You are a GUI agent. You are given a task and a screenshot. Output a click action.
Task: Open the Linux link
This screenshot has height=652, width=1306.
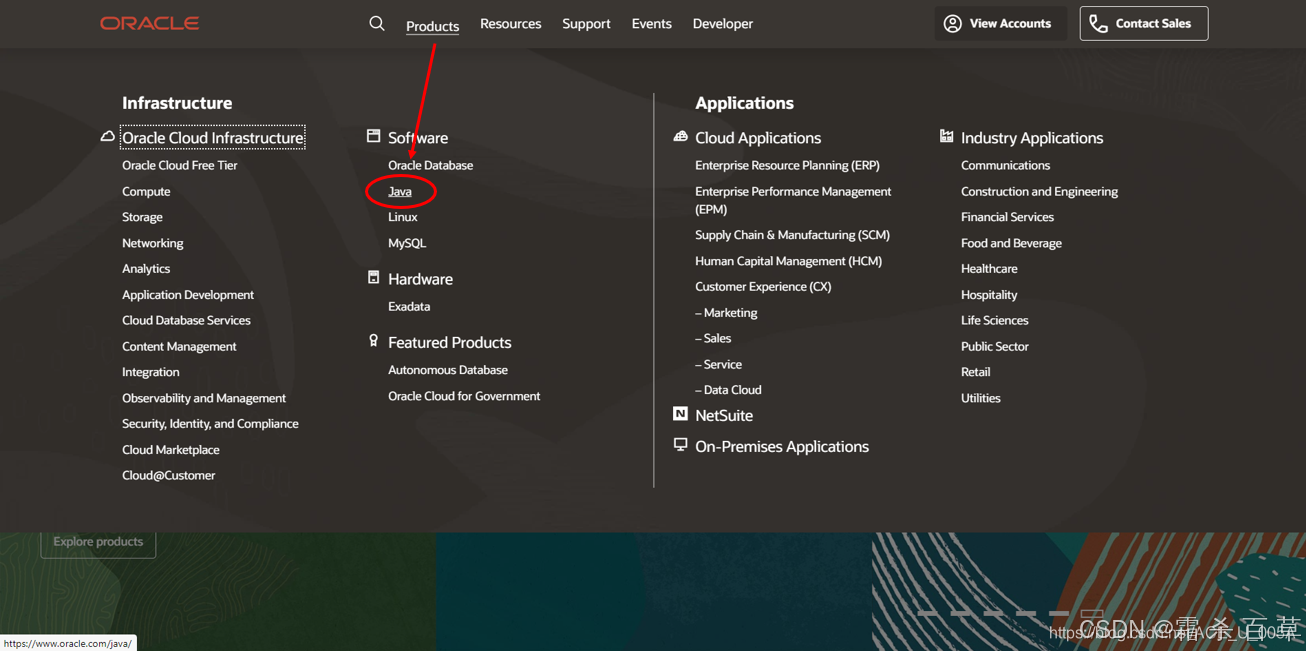click(403, 217)
